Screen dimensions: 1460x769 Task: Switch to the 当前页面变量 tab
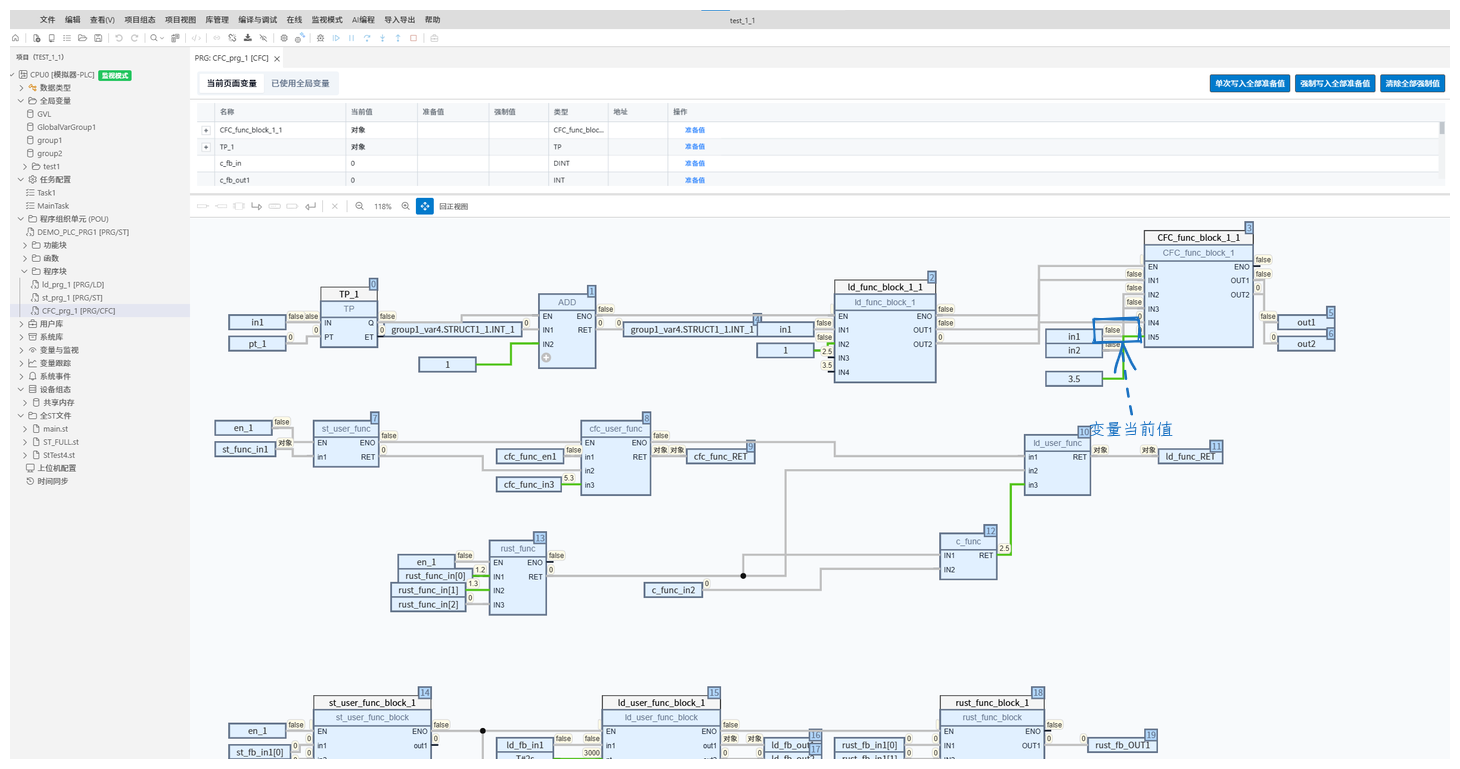click(232, 83)
